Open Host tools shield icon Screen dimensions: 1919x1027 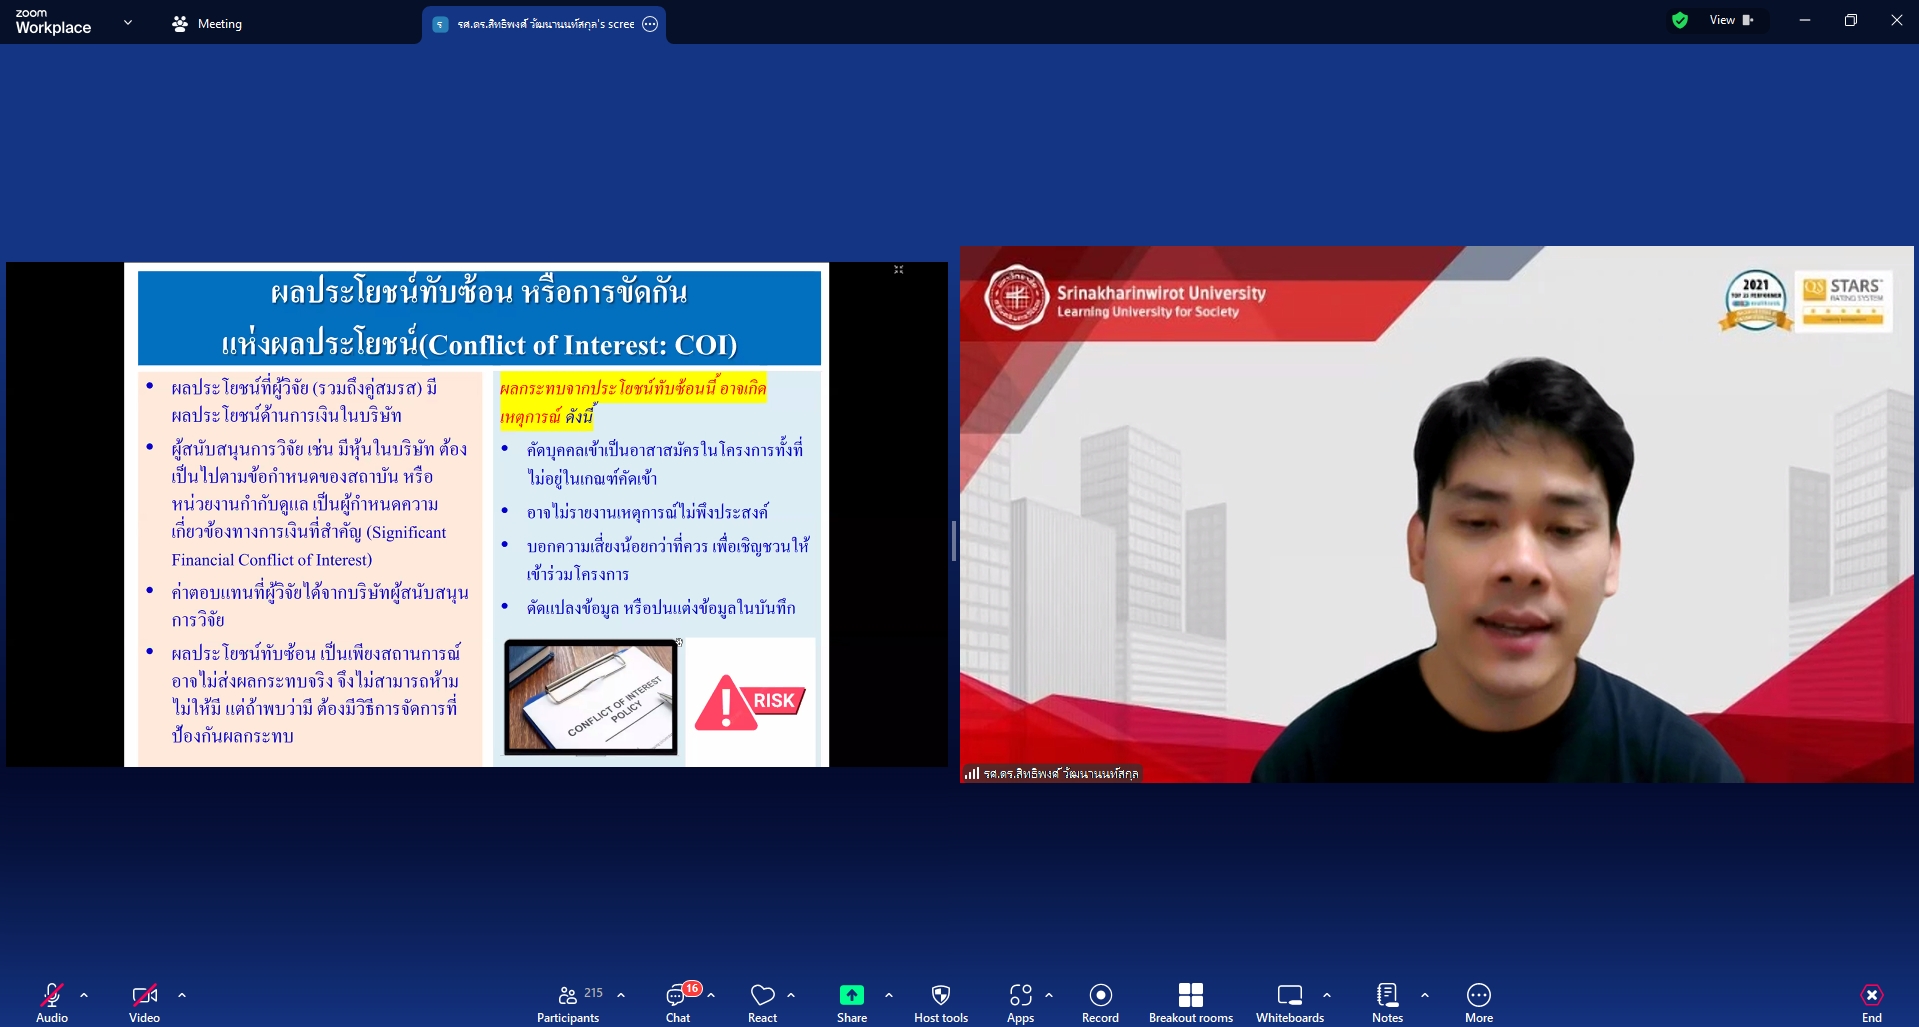click(x=940, y=995)
